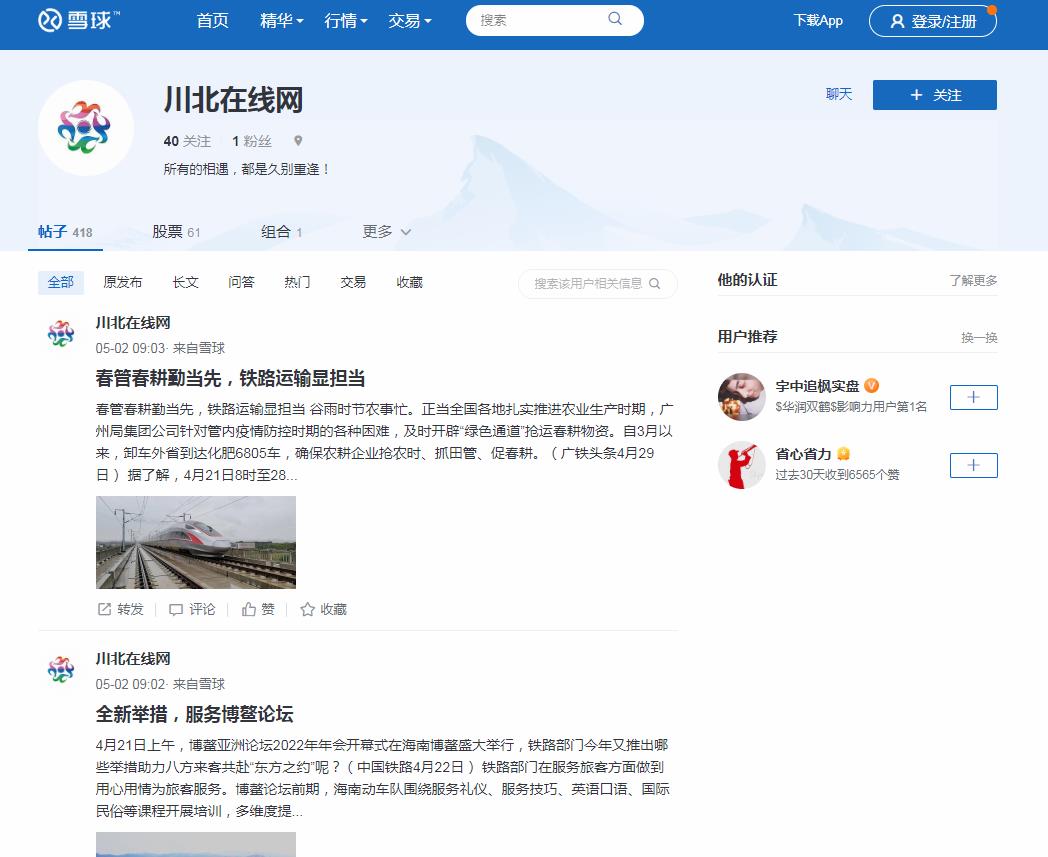Click 宇中追枫实盘 user avatar
1048x857 pixels.
(x=741, y=396)
